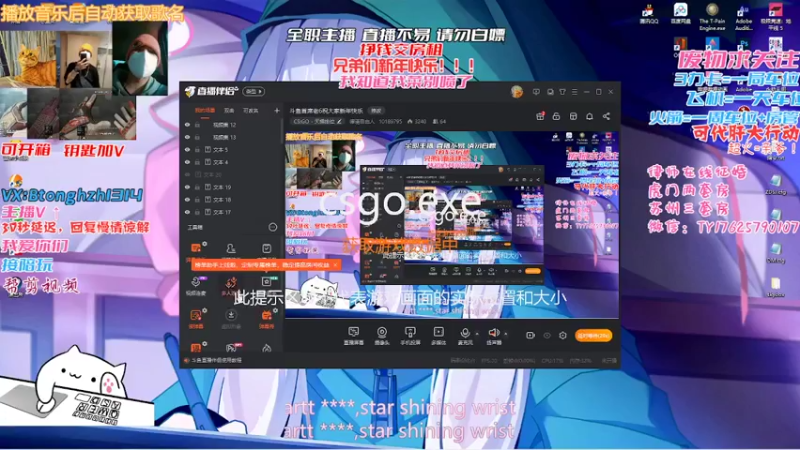Open user avatar in title bar
Screen dimensions: 800x450
517,92
